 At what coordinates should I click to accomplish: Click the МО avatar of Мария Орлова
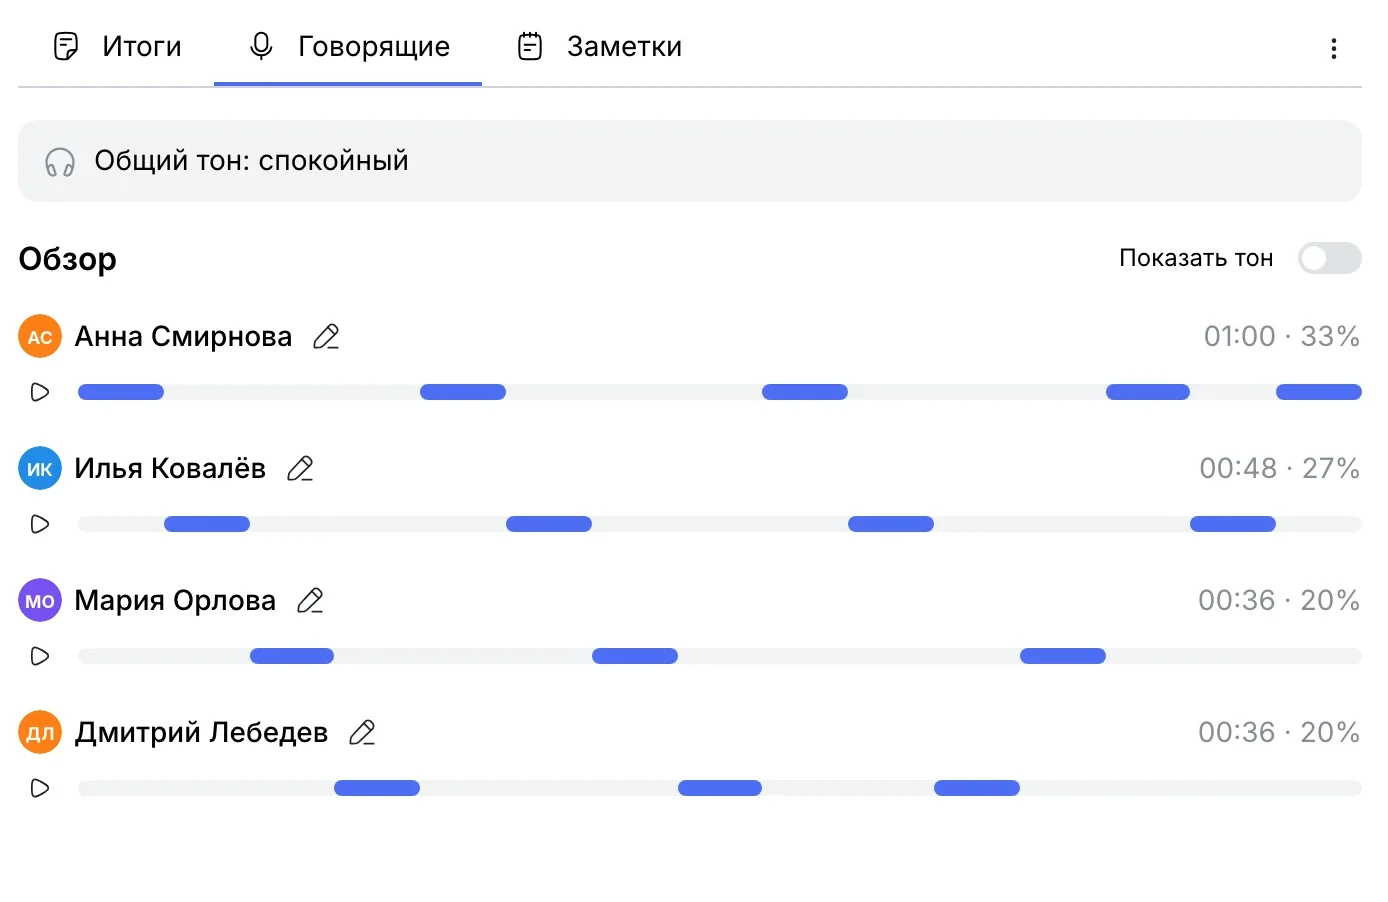40,601
